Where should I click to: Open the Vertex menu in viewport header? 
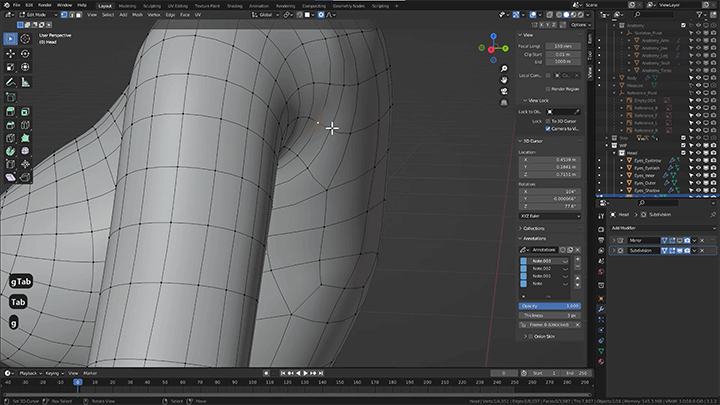tap(154, 15)
